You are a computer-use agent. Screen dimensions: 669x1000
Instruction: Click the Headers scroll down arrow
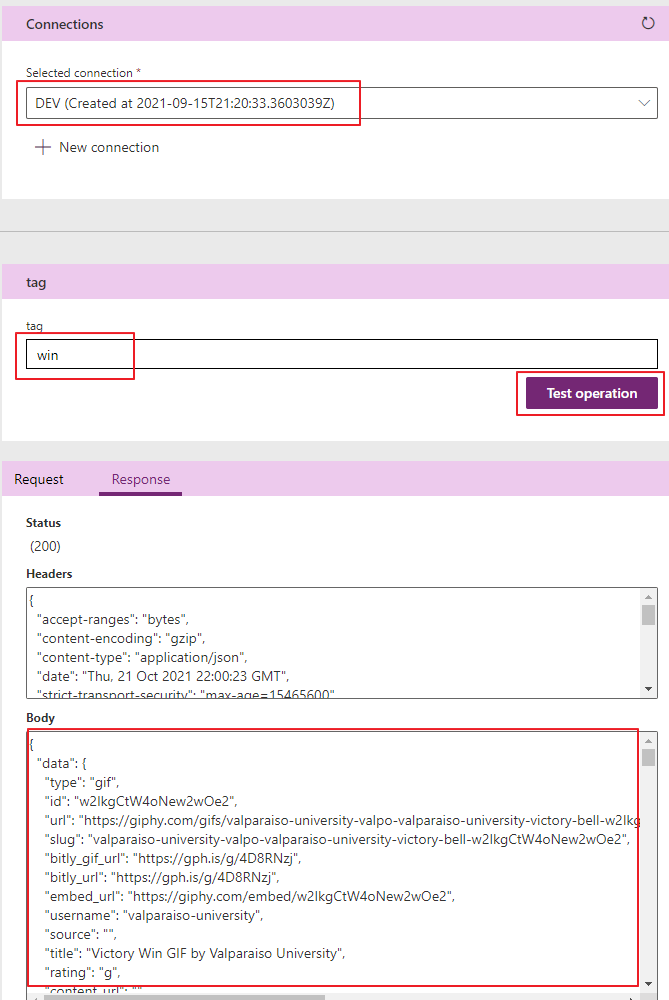click(648, 689)
